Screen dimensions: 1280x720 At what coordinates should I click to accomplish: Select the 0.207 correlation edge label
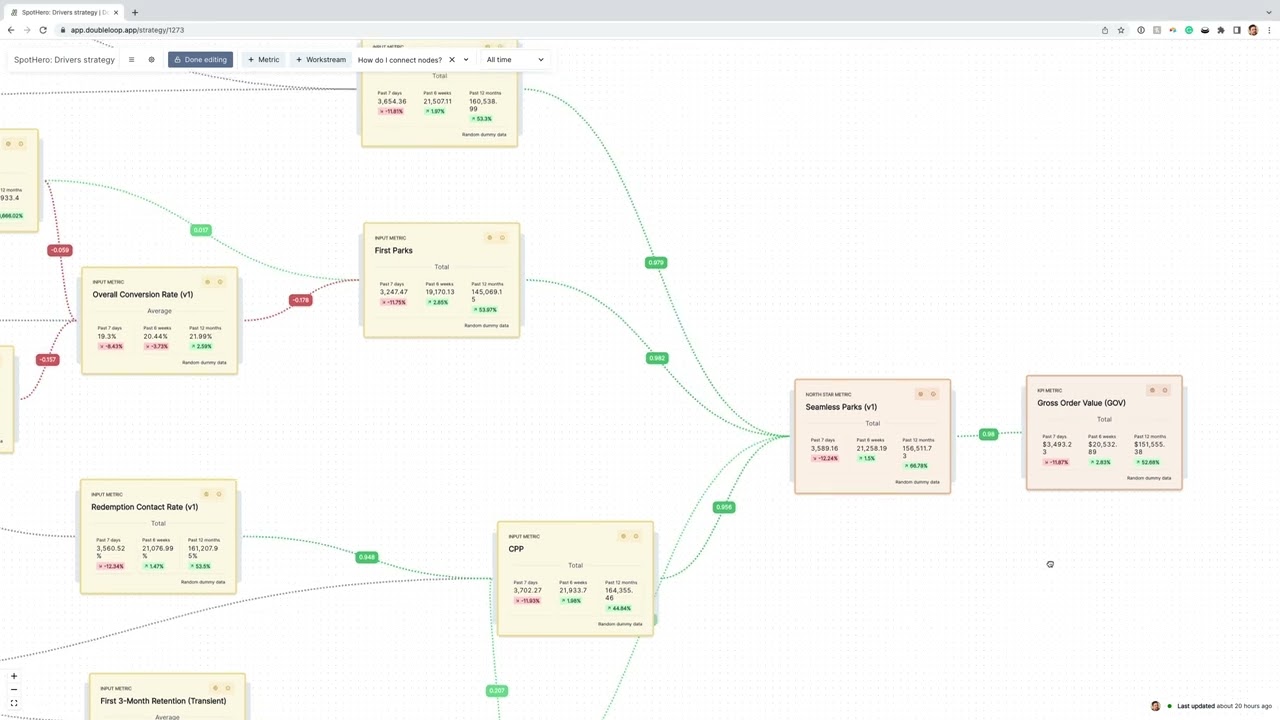coord(497,691)
